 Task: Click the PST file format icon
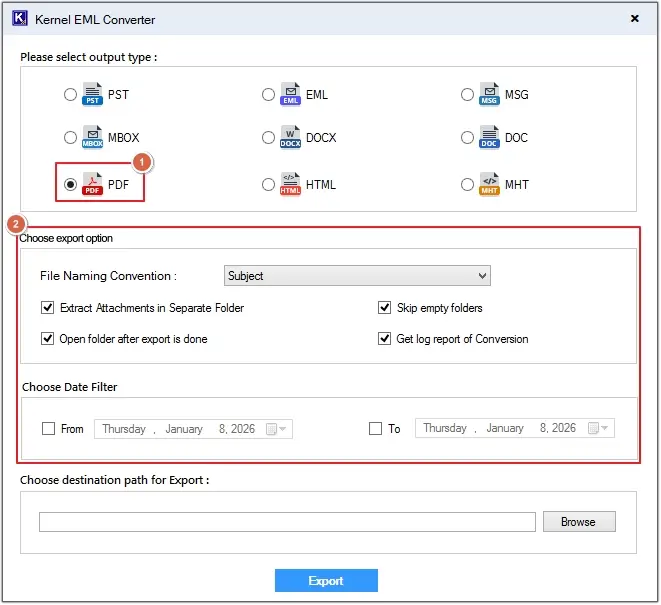(x=92, y=94)
